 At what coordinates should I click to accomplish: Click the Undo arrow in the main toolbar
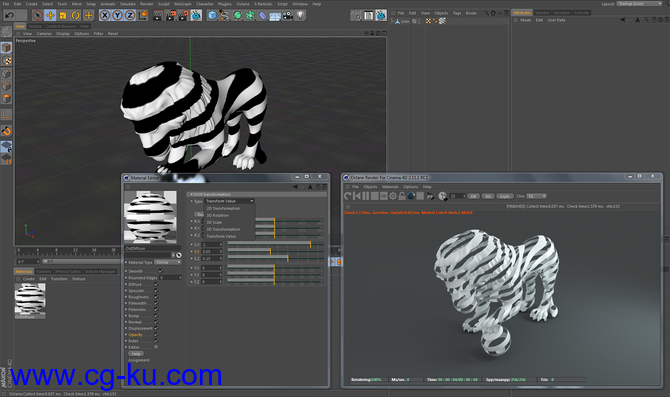[x=9, y=15]
